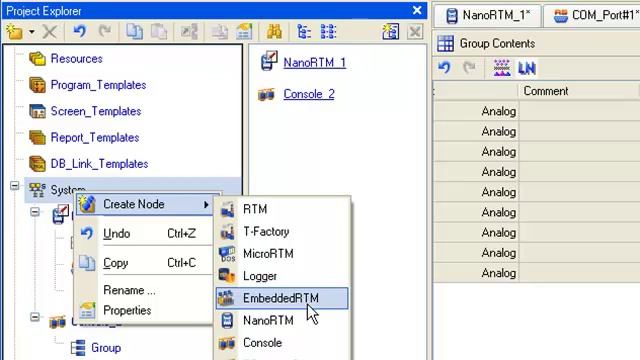Create a Console node

[282, 343]
